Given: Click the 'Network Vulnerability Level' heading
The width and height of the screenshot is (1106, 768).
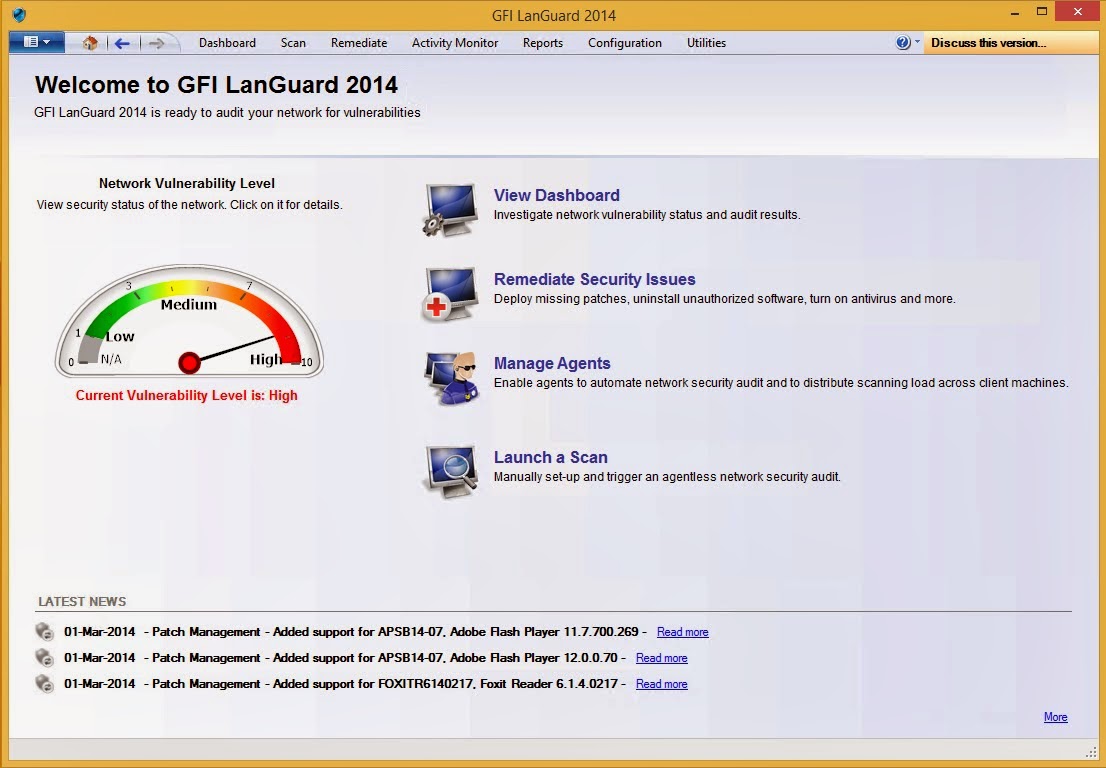Looking at the screenshot, I should coord(187,183).
